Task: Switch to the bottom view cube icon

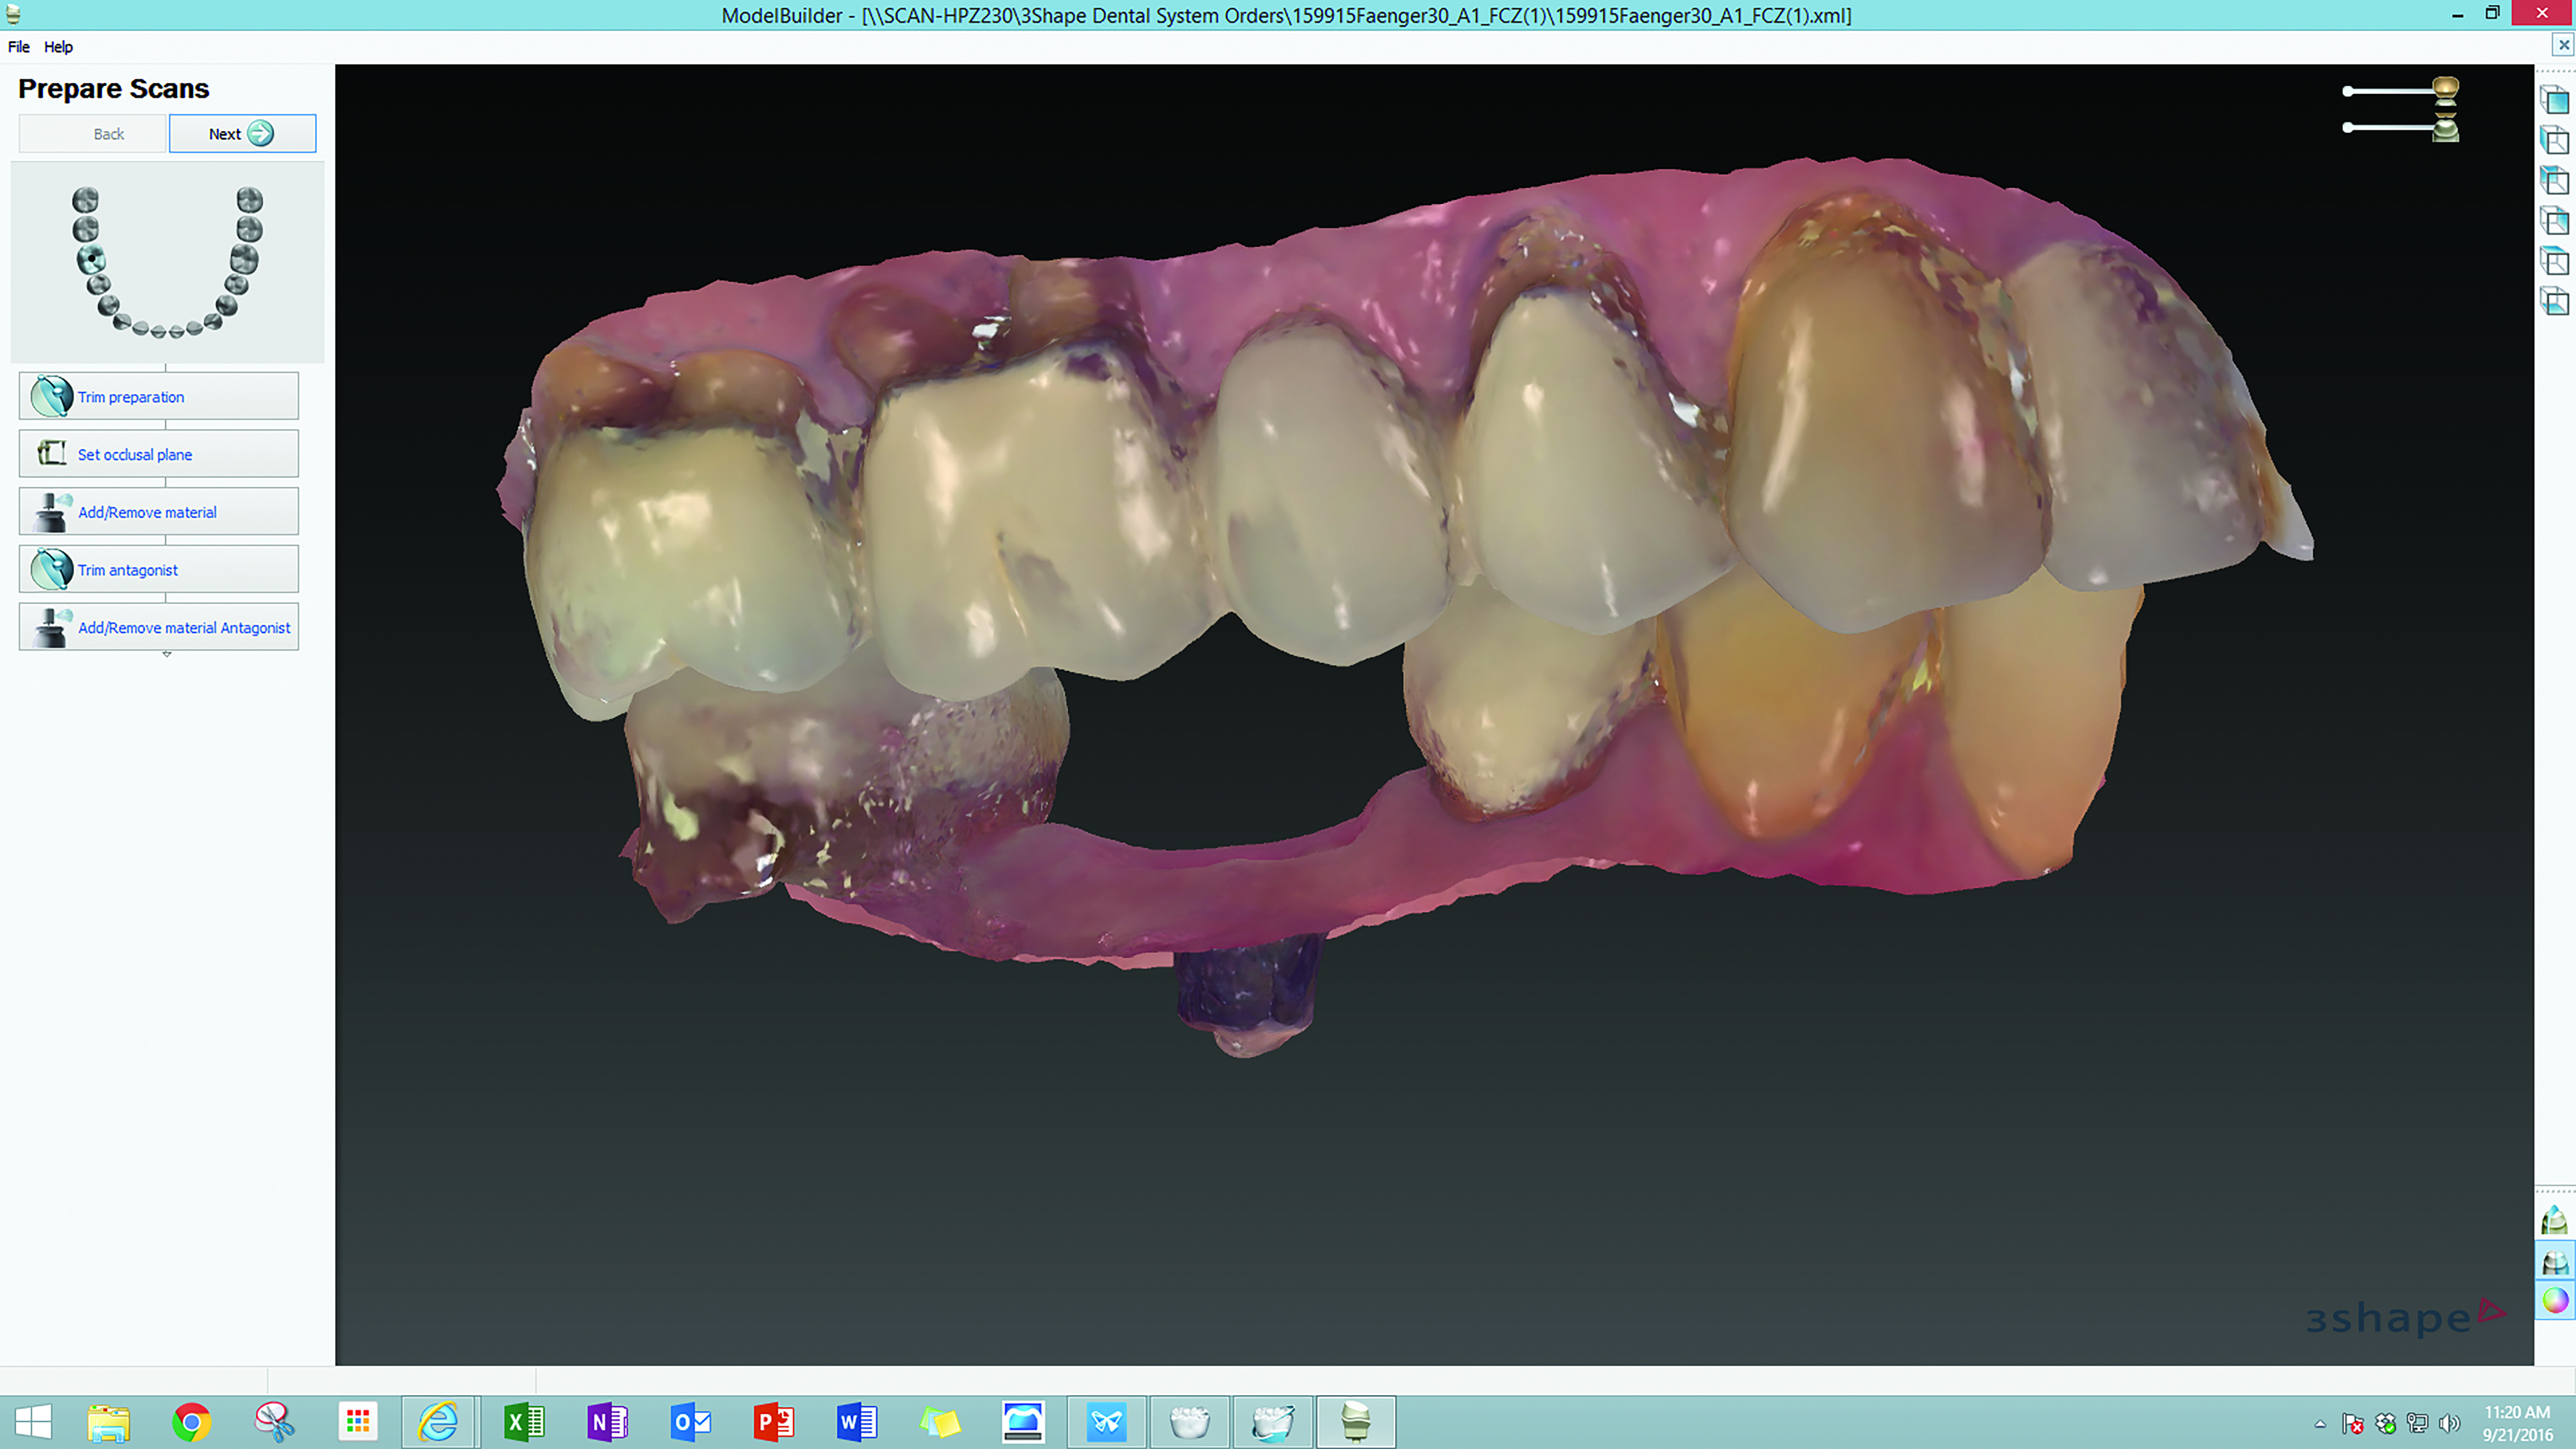Action: (x=2554, y=301)
